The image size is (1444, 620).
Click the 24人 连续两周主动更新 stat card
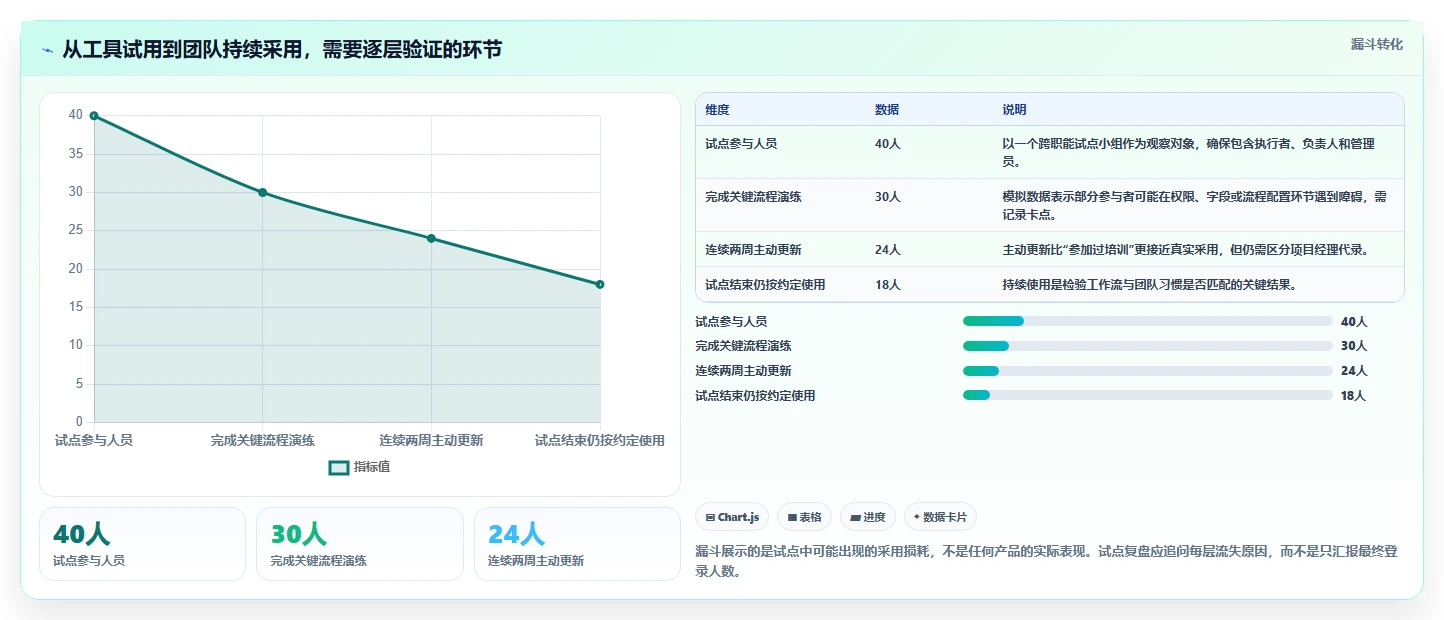pyautogui.click(x=577, y=544)
